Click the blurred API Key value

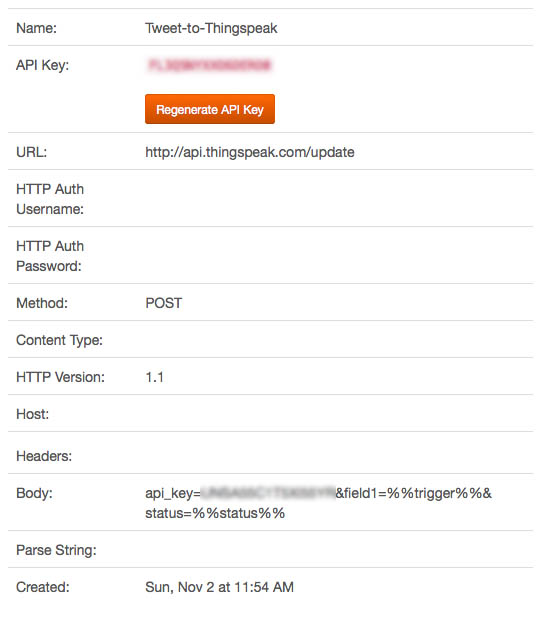tap(209, 65)
